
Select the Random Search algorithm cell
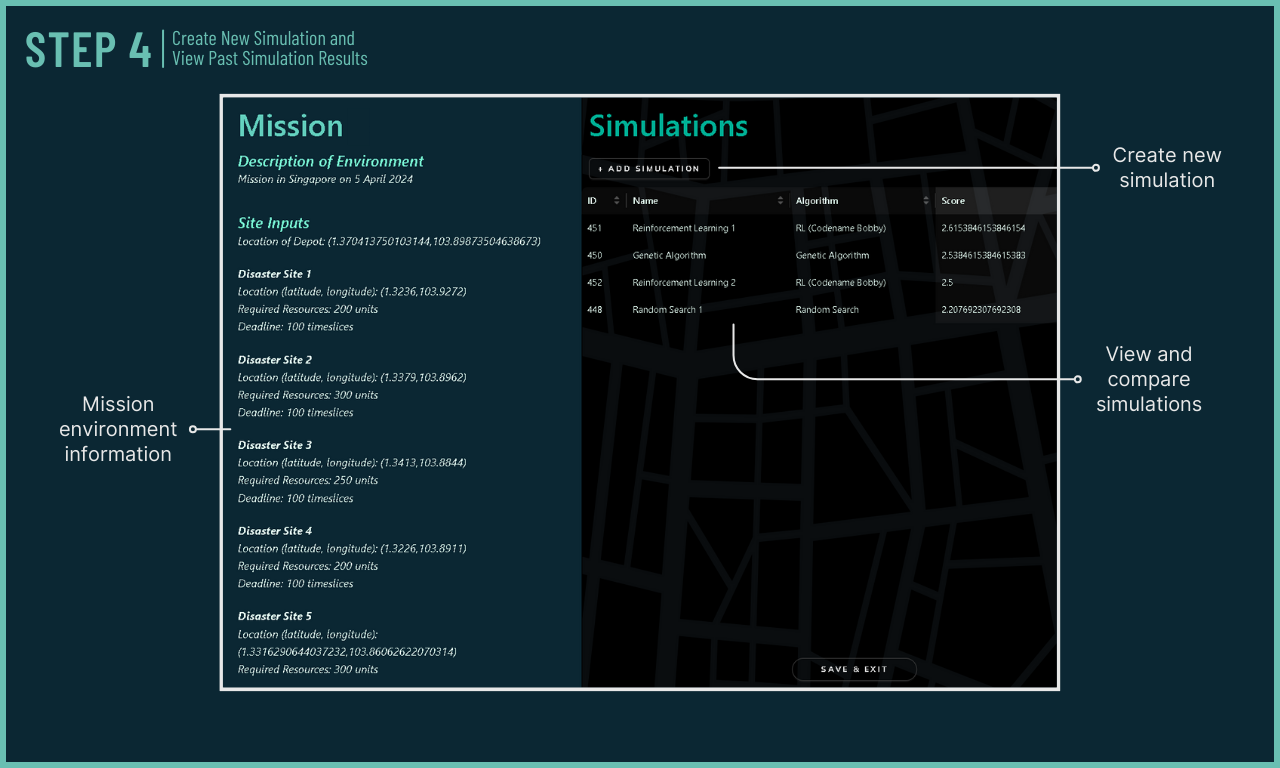(827, 309)
